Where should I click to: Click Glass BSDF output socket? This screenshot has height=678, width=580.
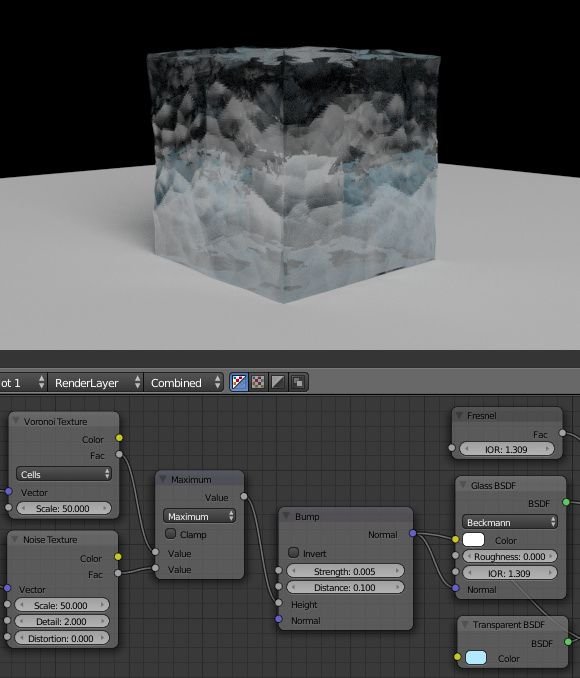coord(566,502)
